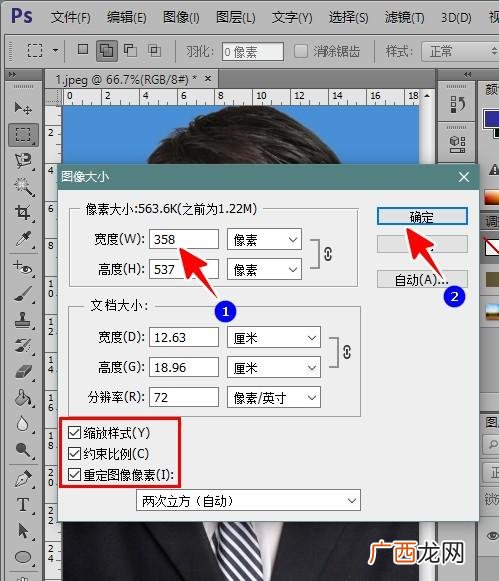The image size is (499, 581).
Task: Click the OK button (确定)
Action: 422,216
